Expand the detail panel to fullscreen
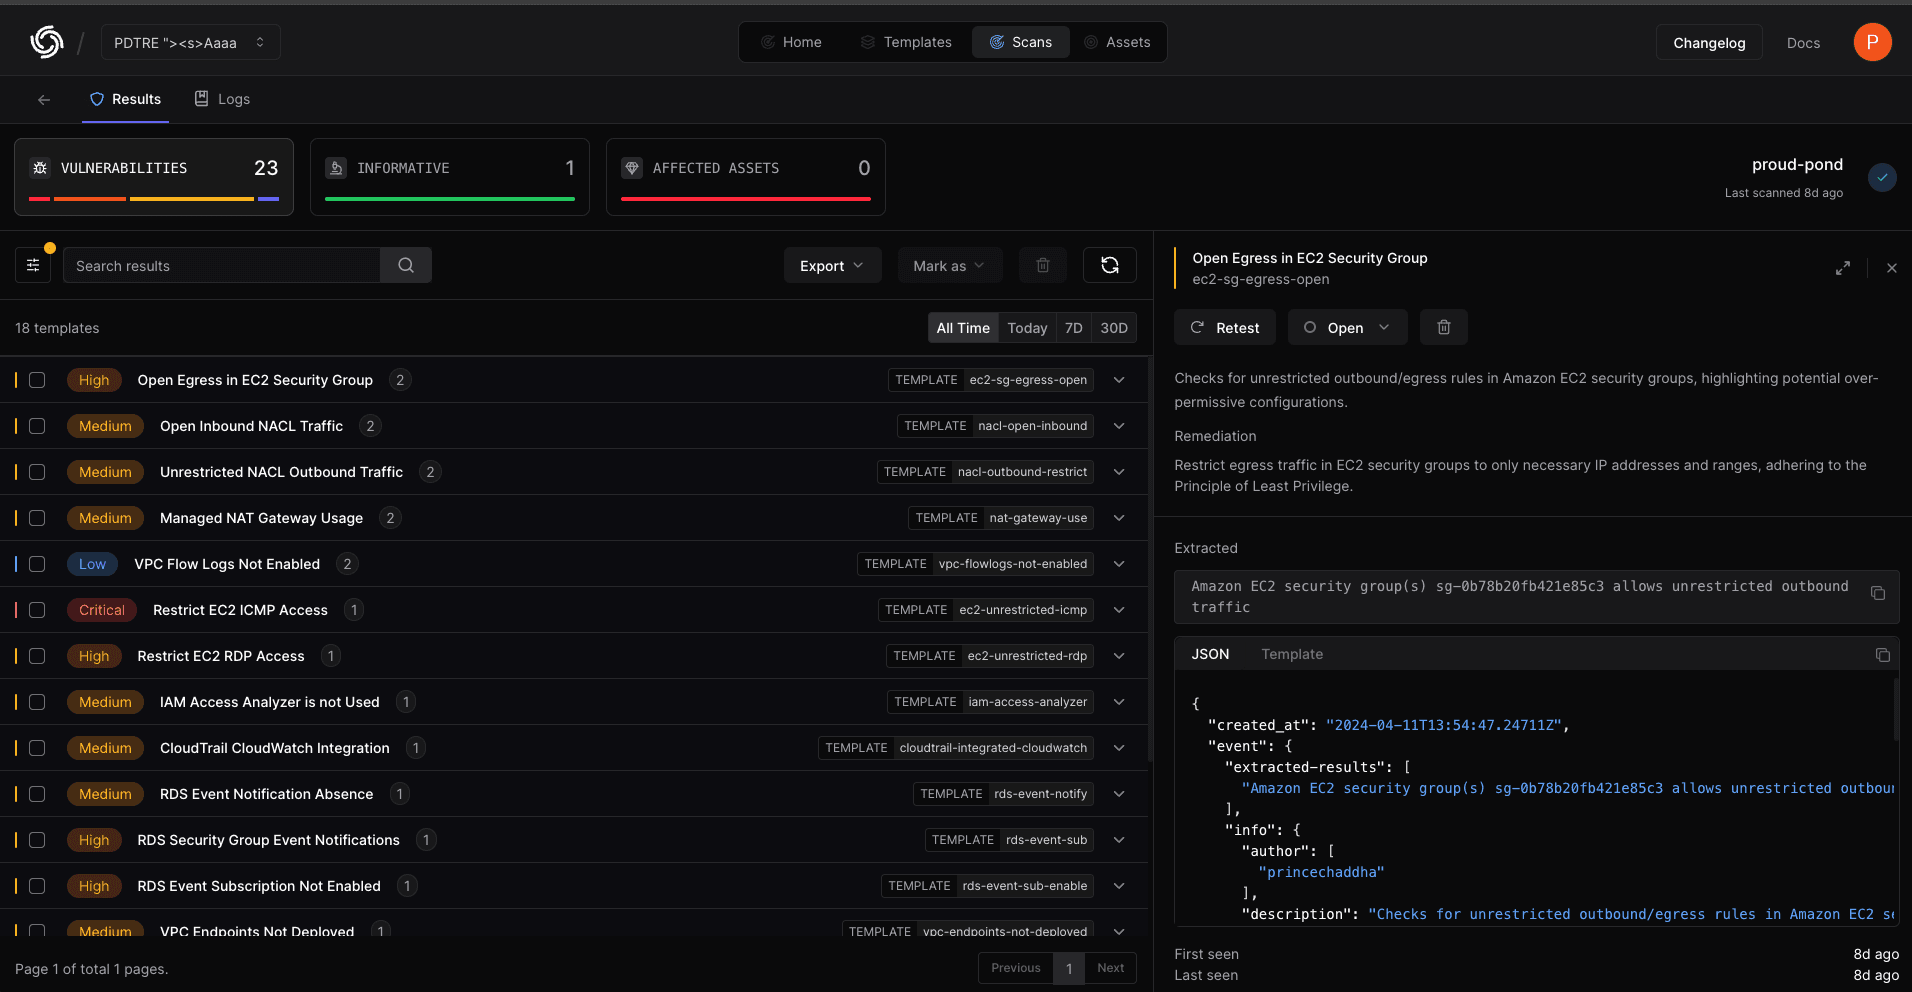This screenshot has height=992, width=1912. tap(1842, 268)
